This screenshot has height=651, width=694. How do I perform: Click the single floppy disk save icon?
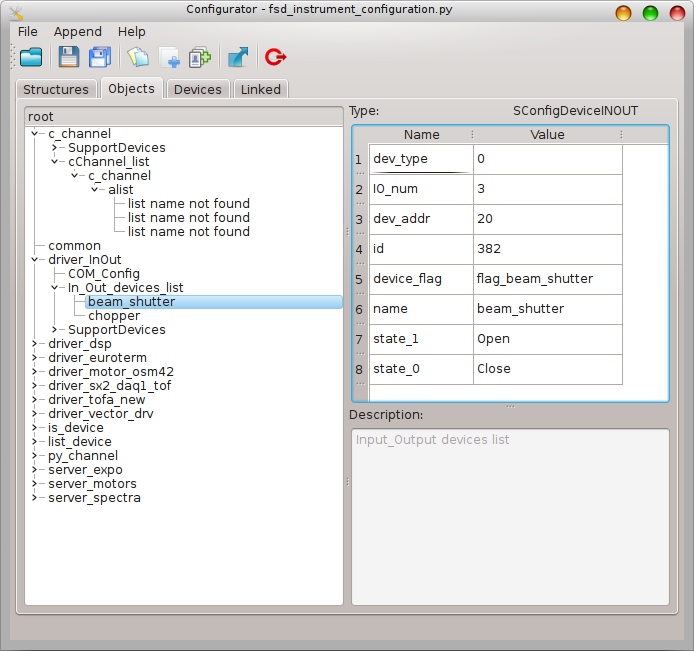pyautogui.click(x=68, y=57)
